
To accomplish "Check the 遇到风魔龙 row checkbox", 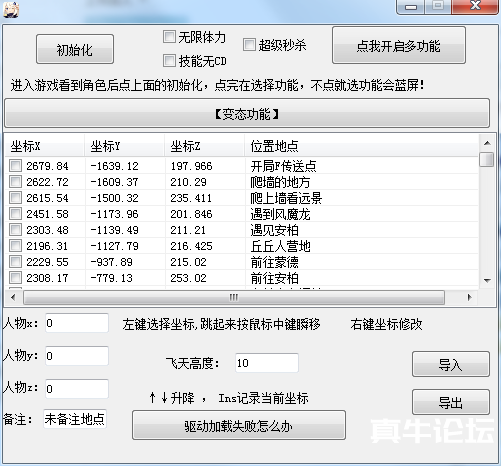I will tap(15, 214).
